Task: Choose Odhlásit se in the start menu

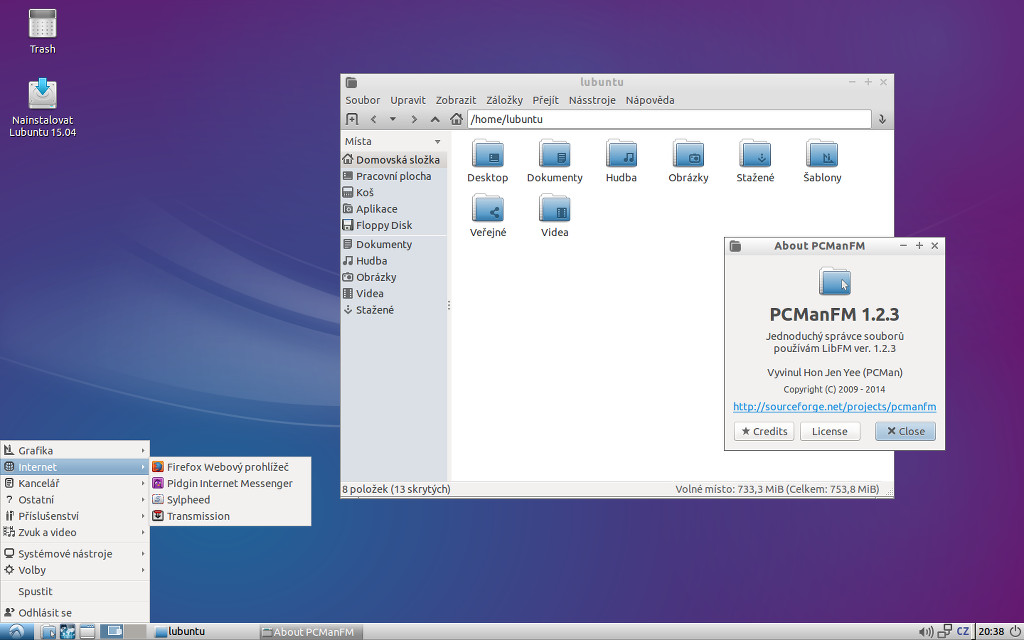Action: click(x=74, y=613)
